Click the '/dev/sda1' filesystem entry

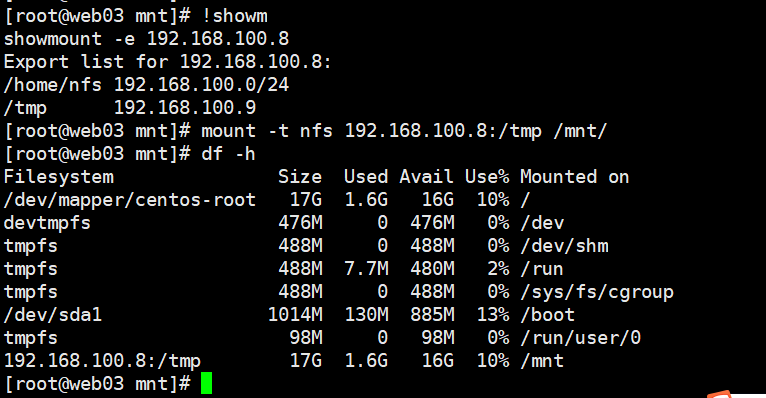click(x=53, y=315)
